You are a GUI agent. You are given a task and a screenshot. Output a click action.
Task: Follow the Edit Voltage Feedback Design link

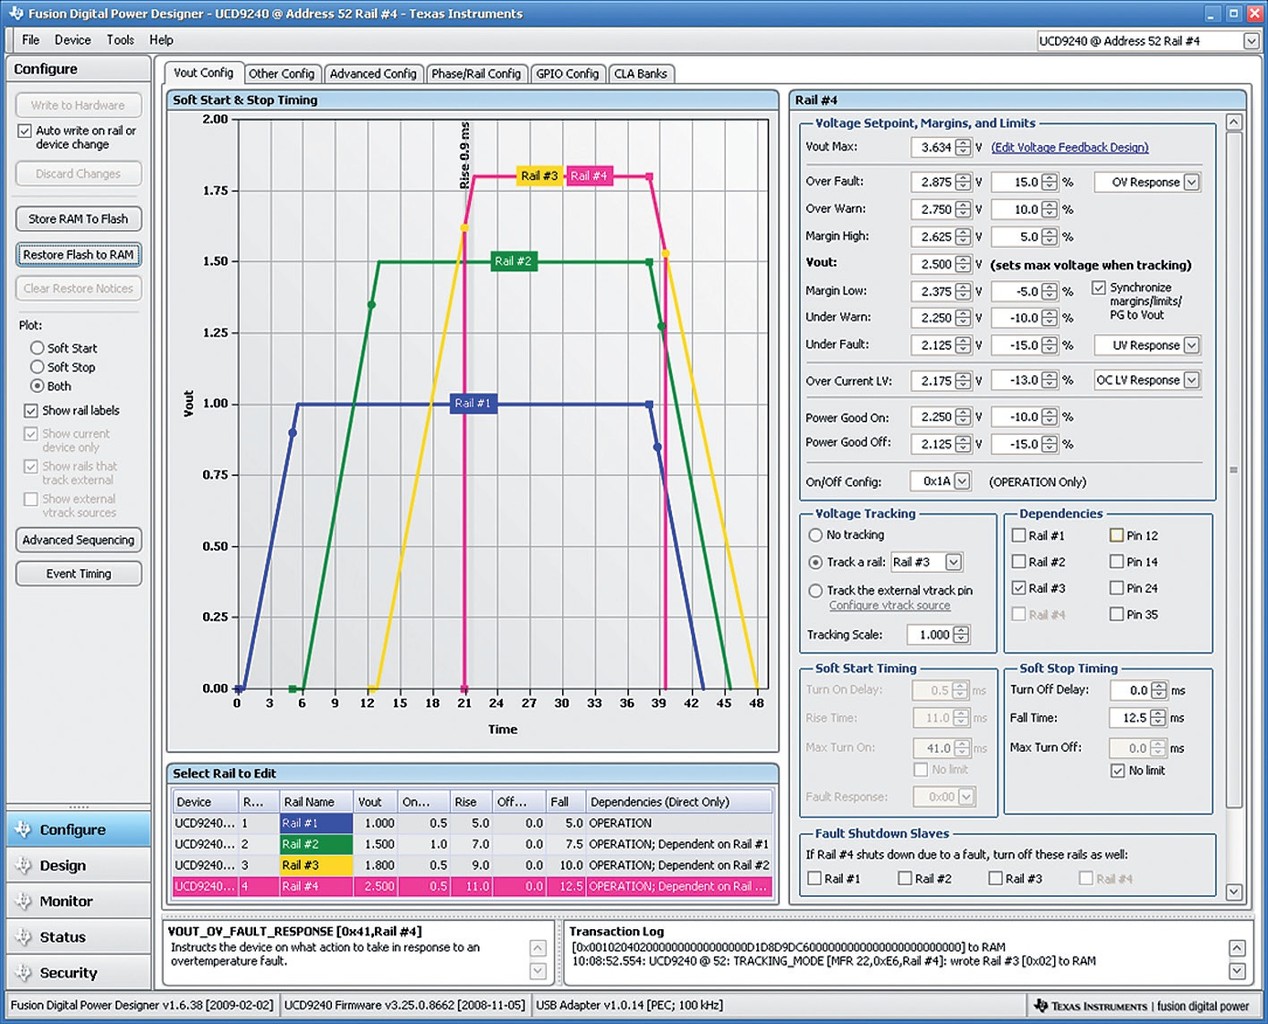(1070, 147)
